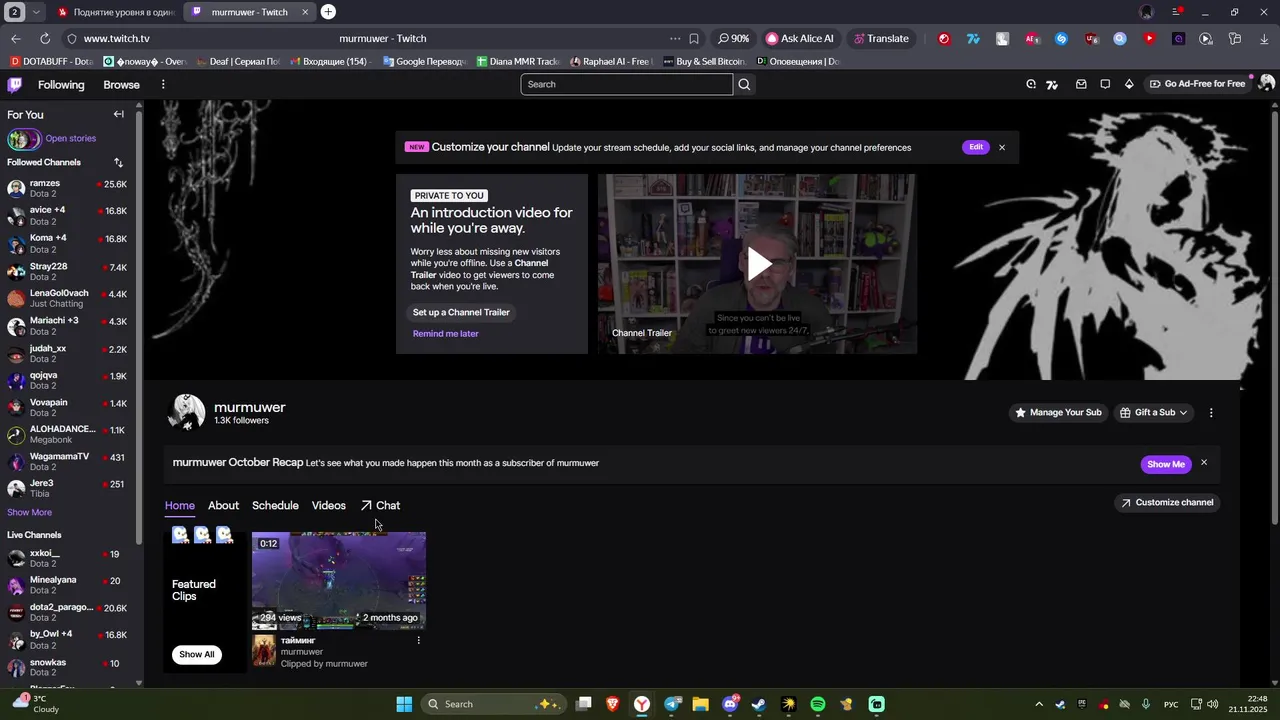The width and height of the screenshot is (1280, 720).
Task: Close the October Recap banner
Action: click(x=1204, y=463)
